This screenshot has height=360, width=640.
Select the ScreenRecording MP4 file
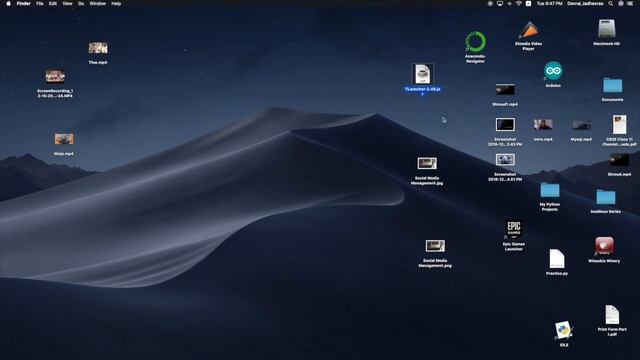pyautogui.click(x=55, y=76)
